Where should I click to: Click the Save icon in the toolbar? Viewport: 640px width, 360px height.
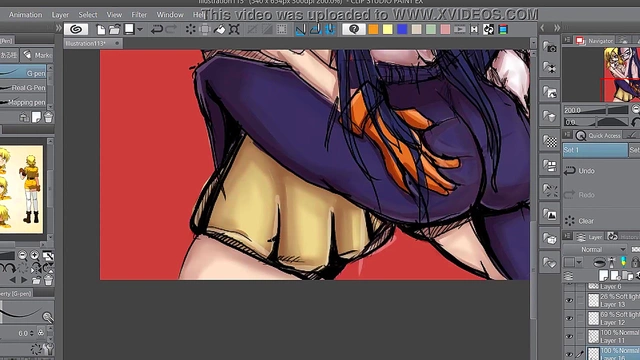[x=129, y=29]
